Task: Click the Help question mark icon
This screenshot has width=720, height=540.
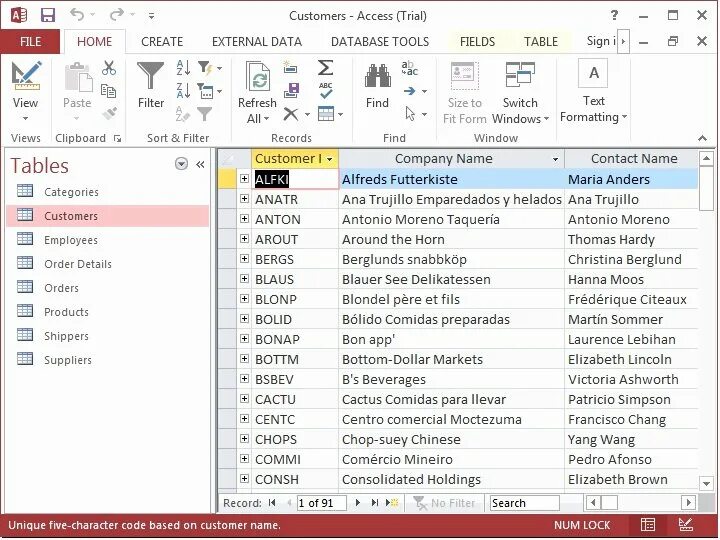Action: (x=614, y=15)
